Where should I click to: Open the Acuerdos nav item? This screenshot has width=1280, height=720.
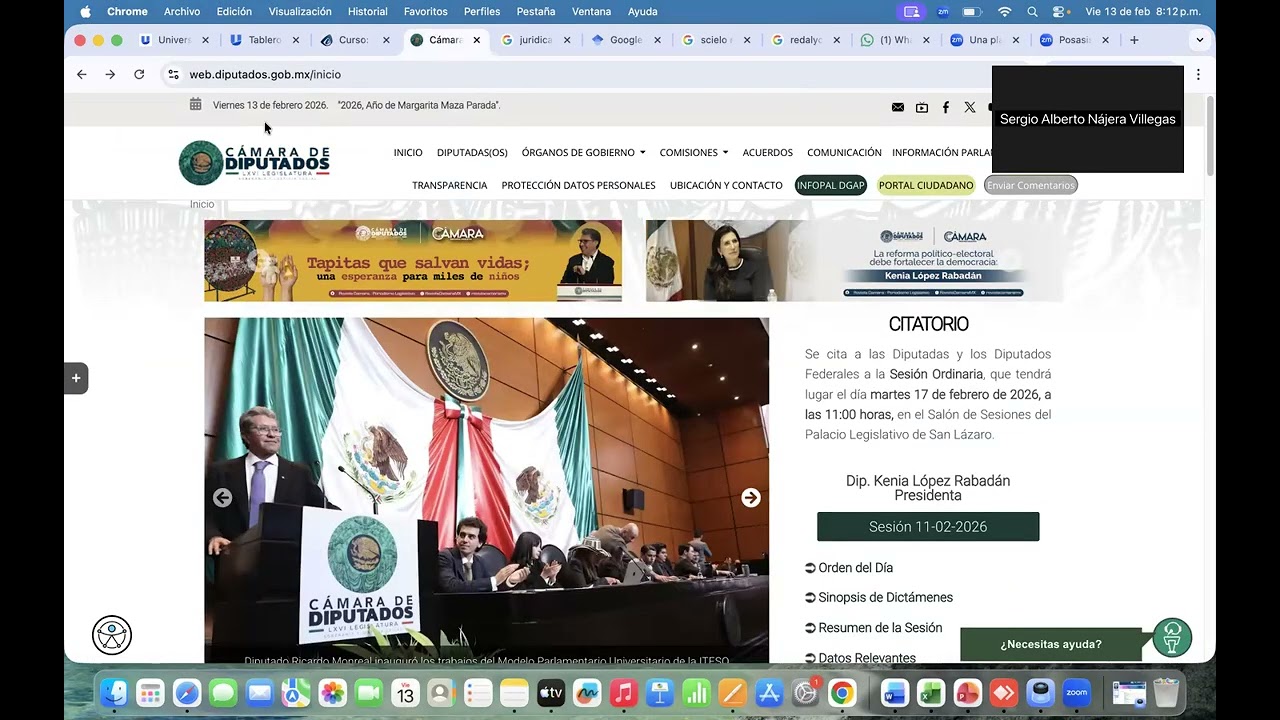click(767, 153)
